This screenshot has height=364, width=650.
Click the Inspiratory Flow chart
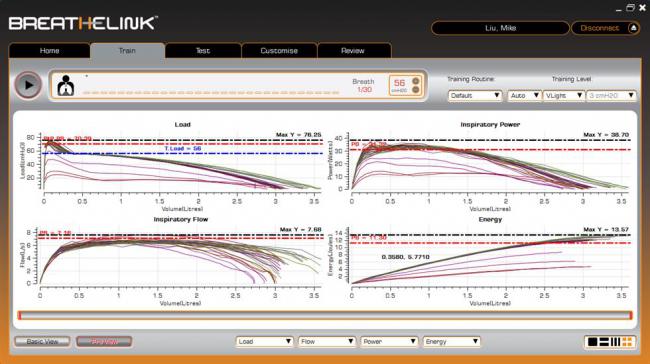tap(180, 257)
